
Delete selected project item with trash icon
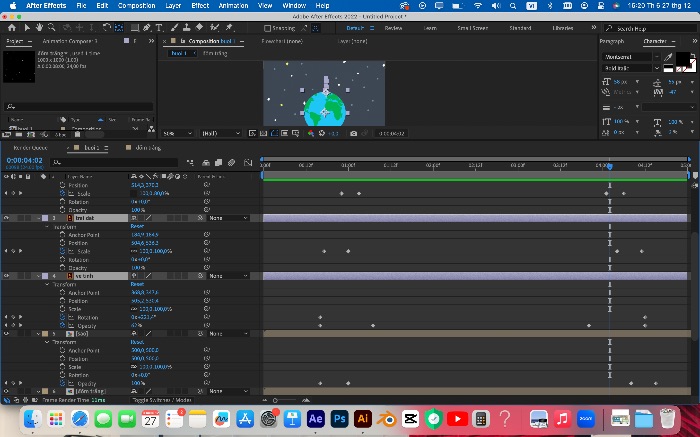pyautogui.click(x=77, y=134)
